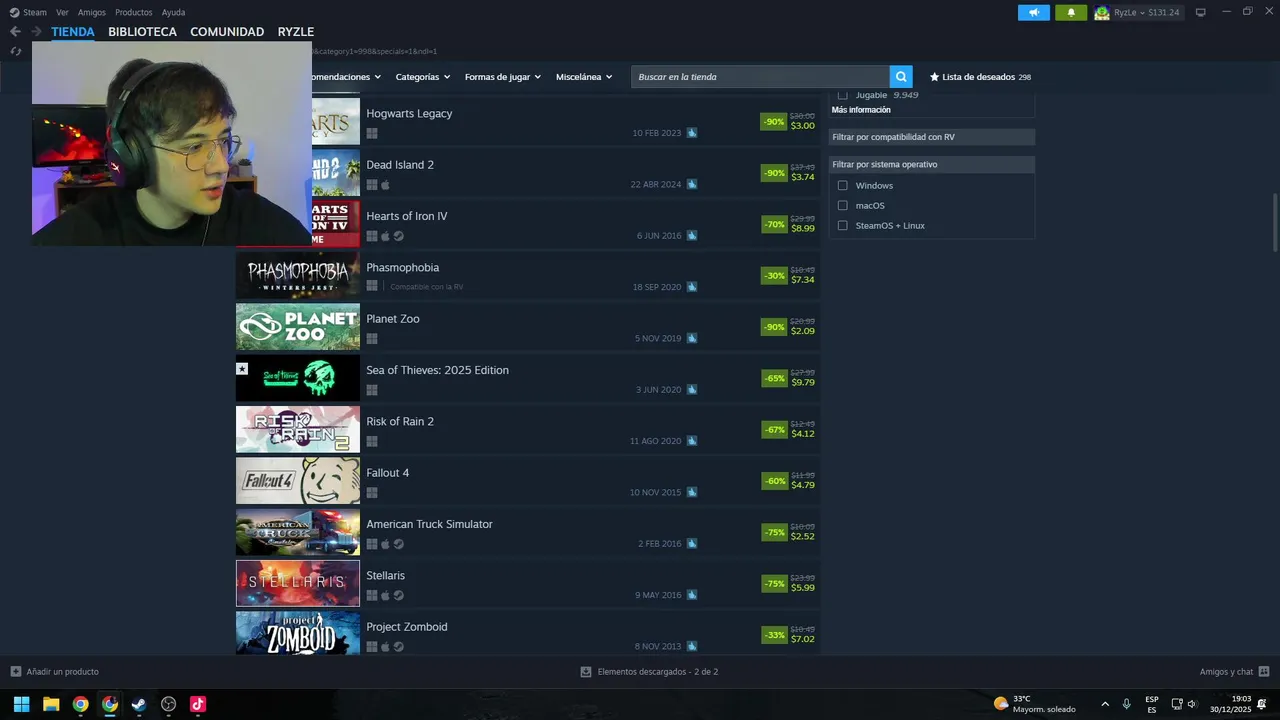
Task: Open the Ver menu
Action: (62, 12)
